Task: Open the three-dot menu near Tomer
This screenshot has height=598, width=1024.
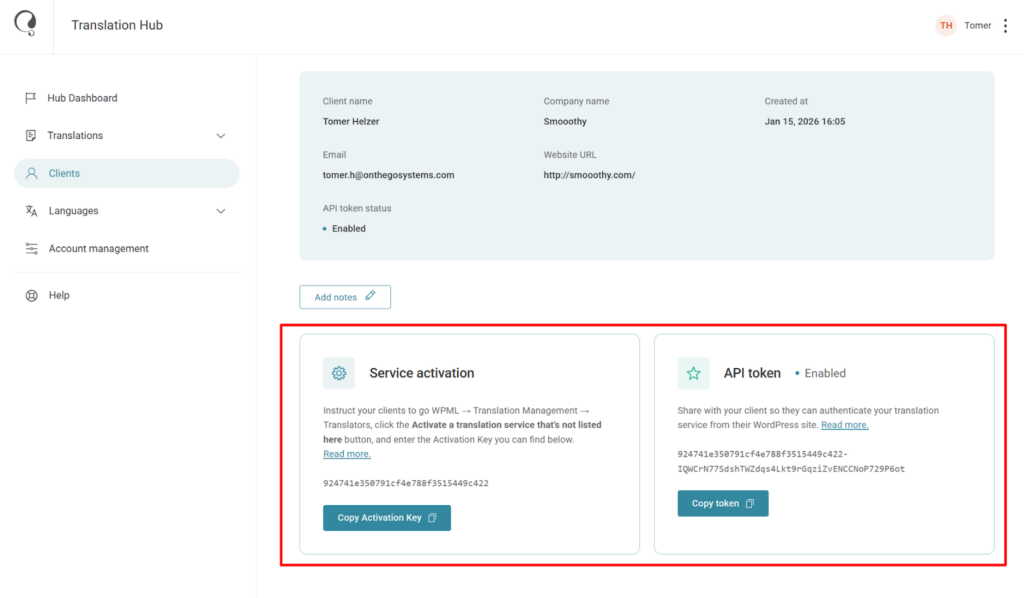Action: coord(1005,25)
